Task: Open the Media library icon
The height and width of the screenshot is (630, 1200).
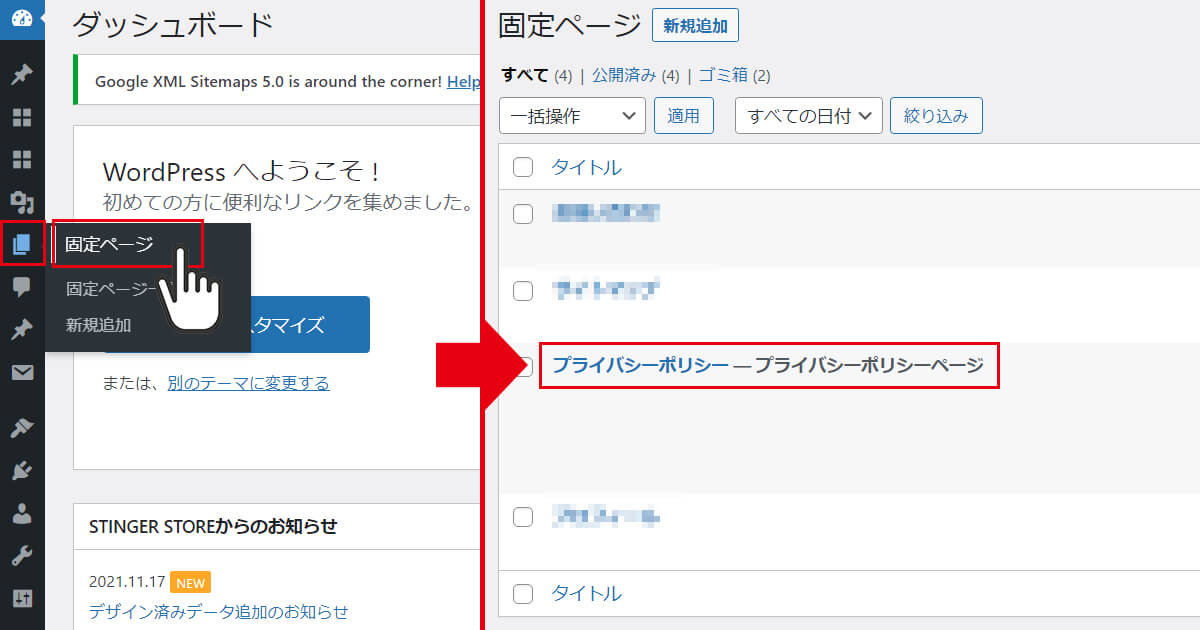Action: coord(22,201)
